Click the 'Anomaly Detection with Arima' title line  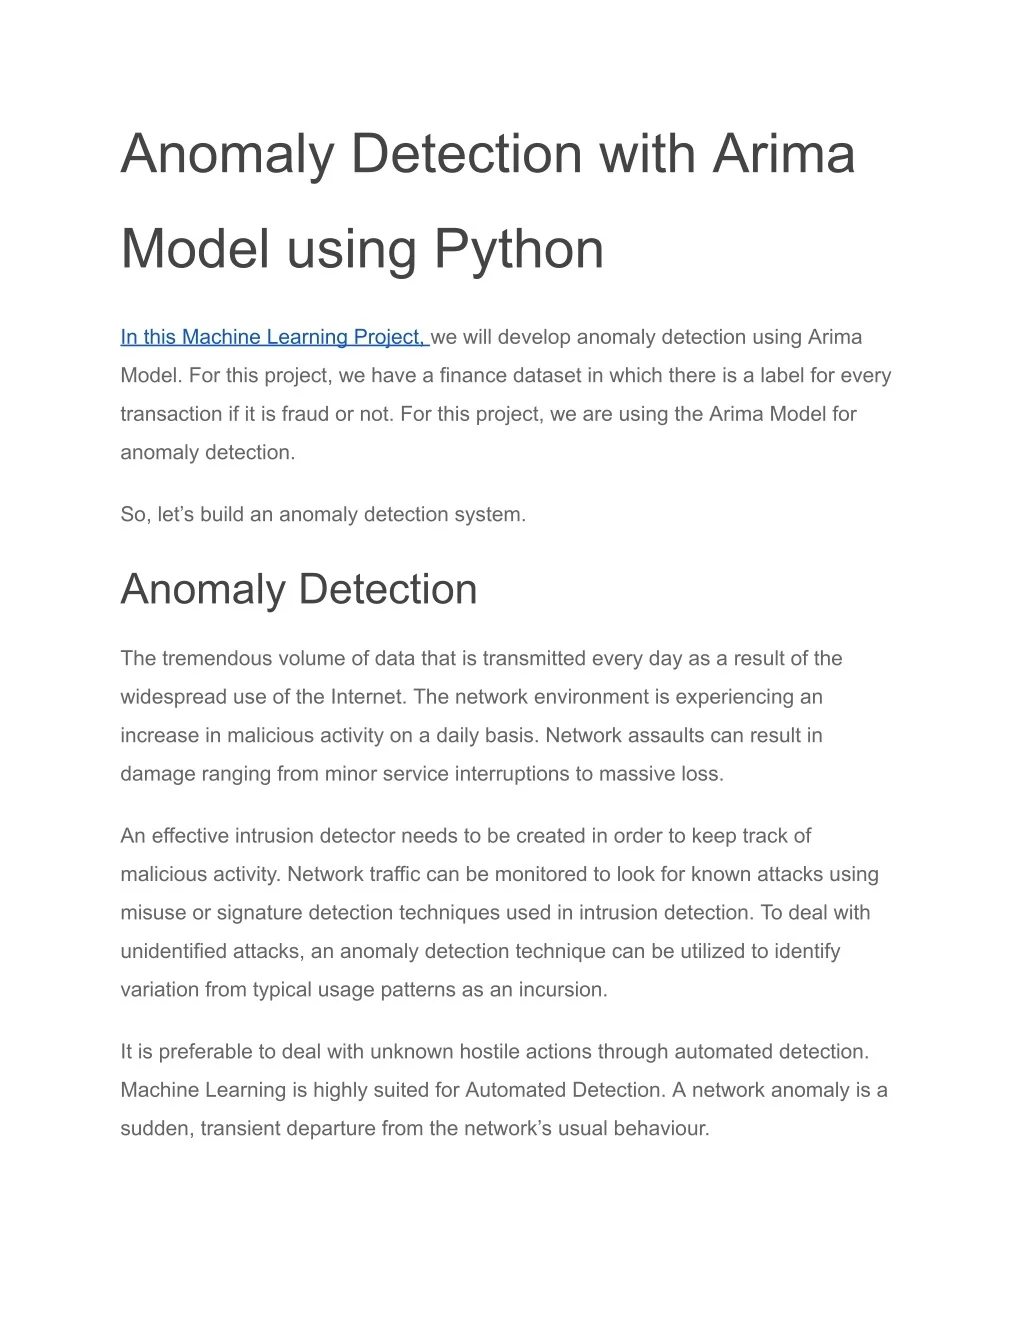coord(488,154)
